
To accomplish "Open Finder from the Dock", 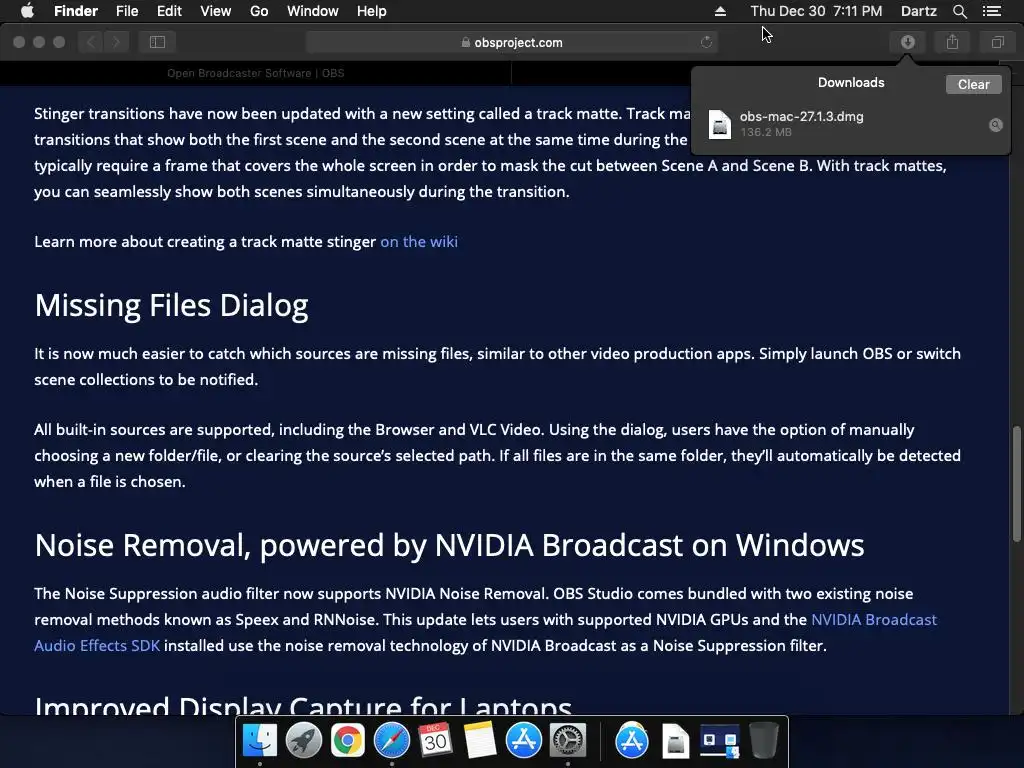I will point(260,741).
